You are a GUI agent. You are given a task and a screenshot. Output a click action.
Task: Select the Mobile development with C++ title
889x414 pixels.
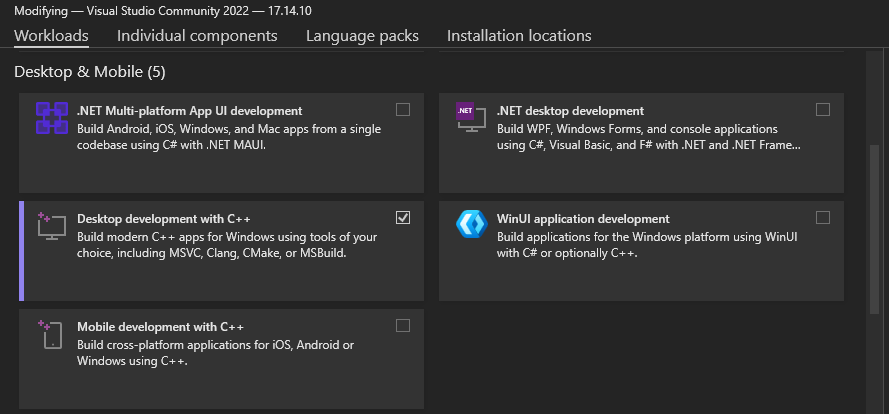[160, 327]
